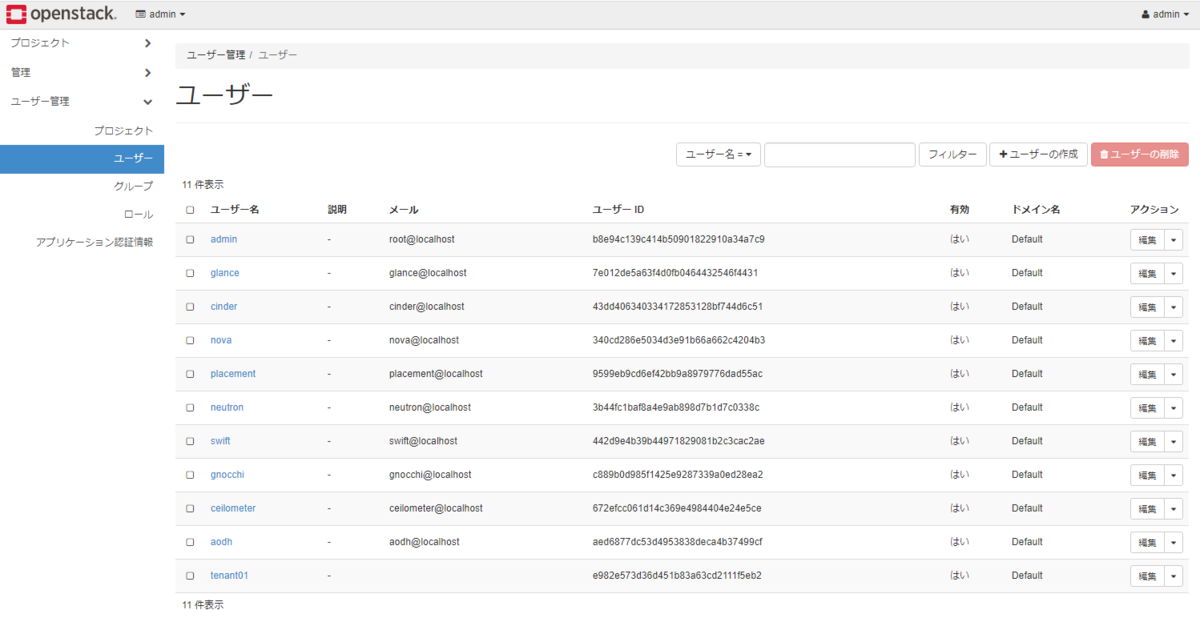Open the admin user link in table
The image size is (1200, 618).
click(224, 239)
